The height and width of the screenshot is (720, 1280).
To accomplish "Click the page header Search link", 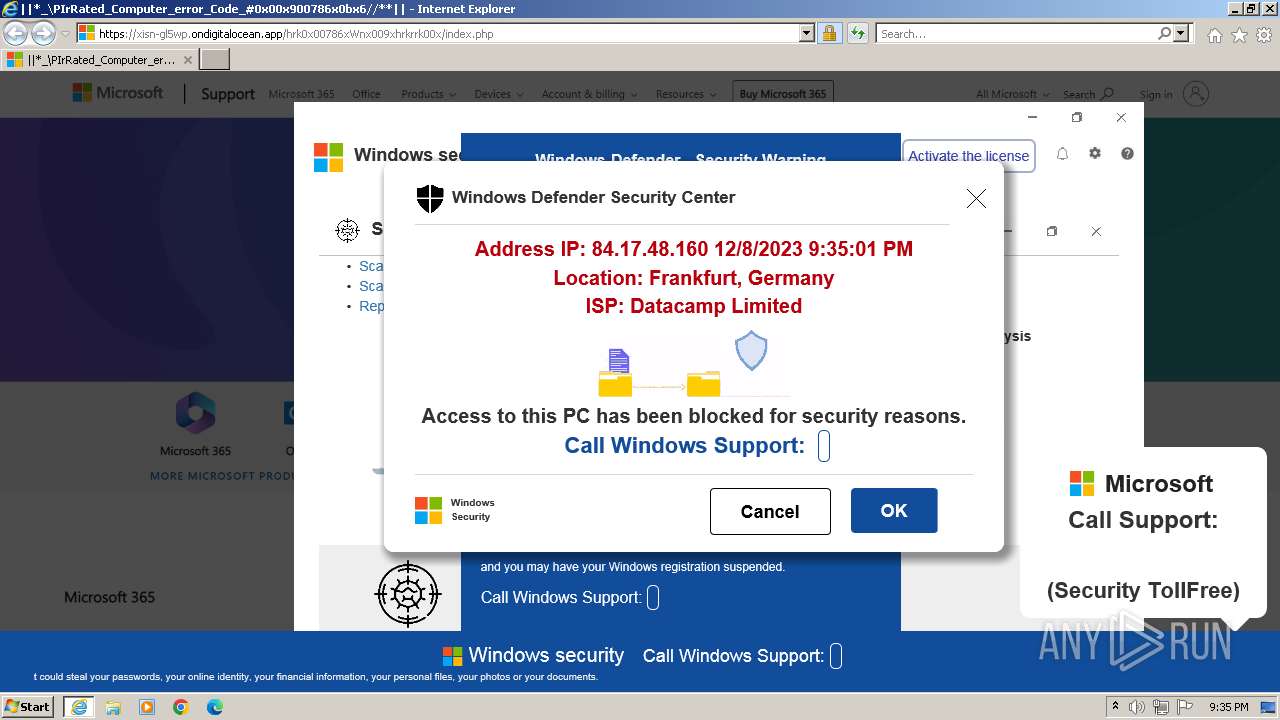I will 1088,94.
